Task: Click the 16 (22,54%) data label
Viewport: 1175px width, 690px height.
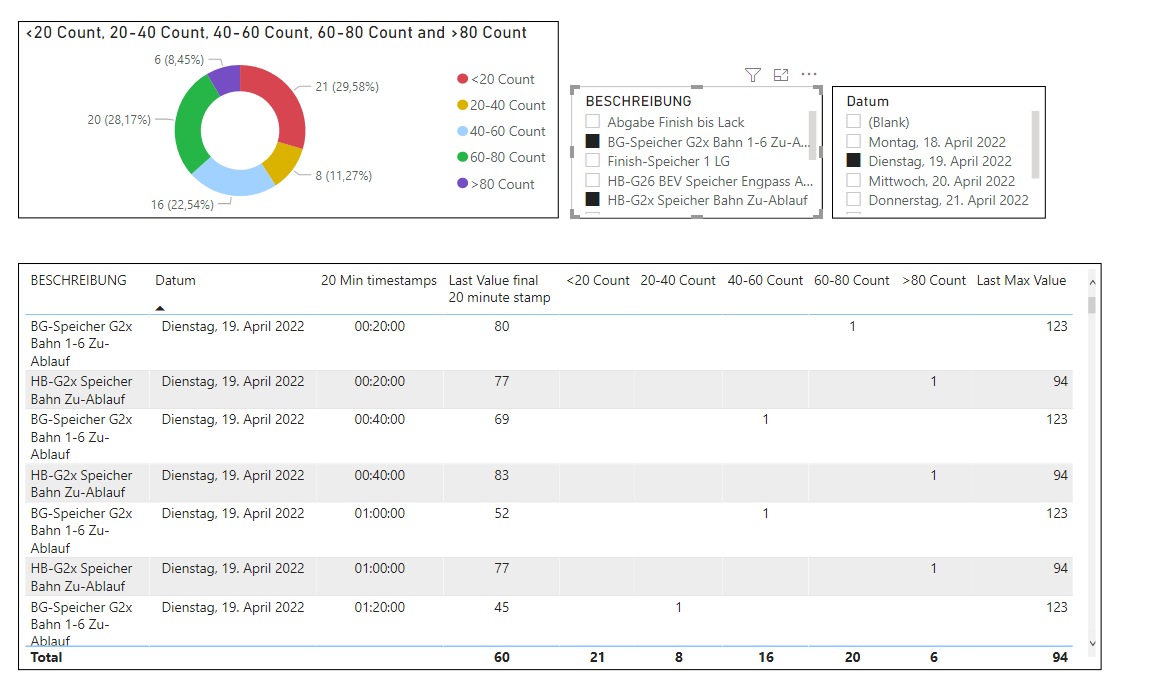Action: click(182, 205)
